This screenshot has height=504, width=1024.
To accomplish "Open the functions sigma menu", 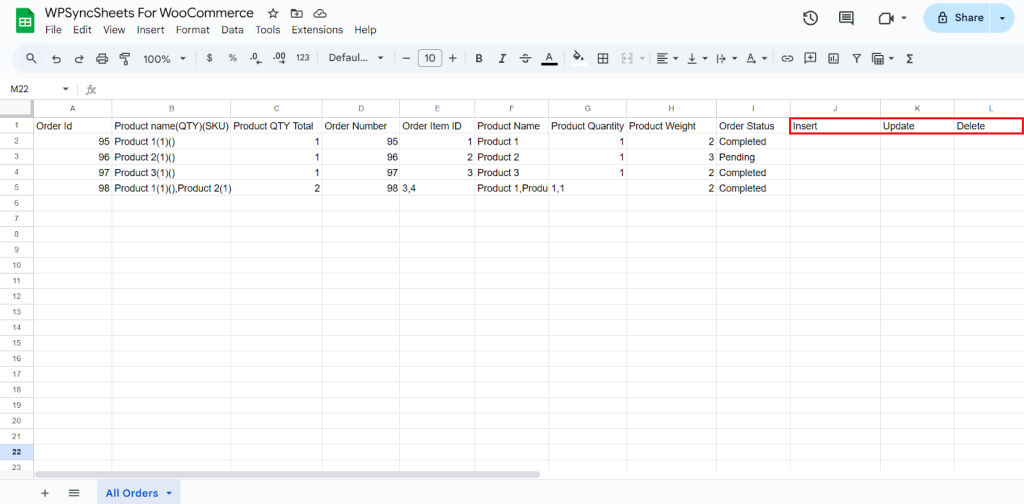I will point(909,58).
